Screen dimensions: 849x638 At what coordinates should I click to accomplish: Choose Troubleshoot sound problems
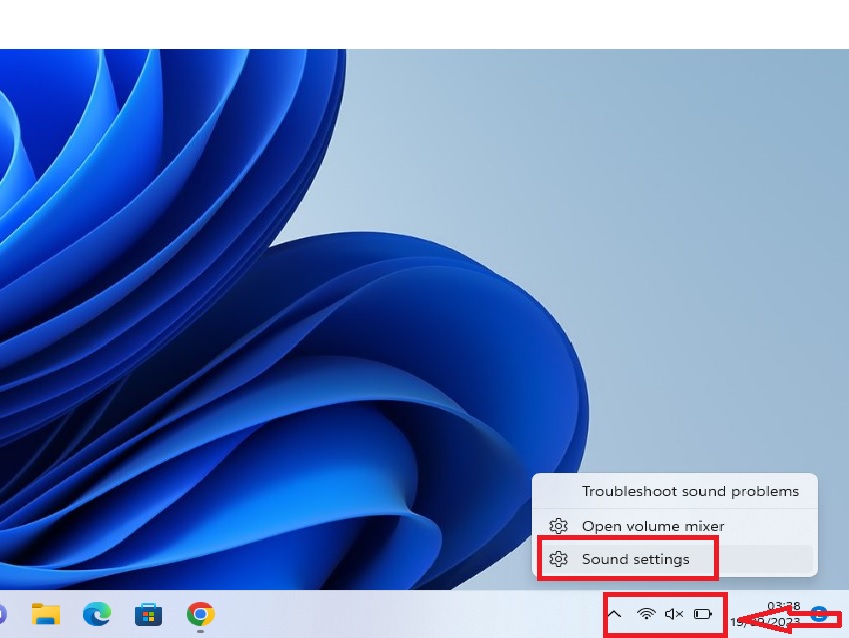coord(690,491)
